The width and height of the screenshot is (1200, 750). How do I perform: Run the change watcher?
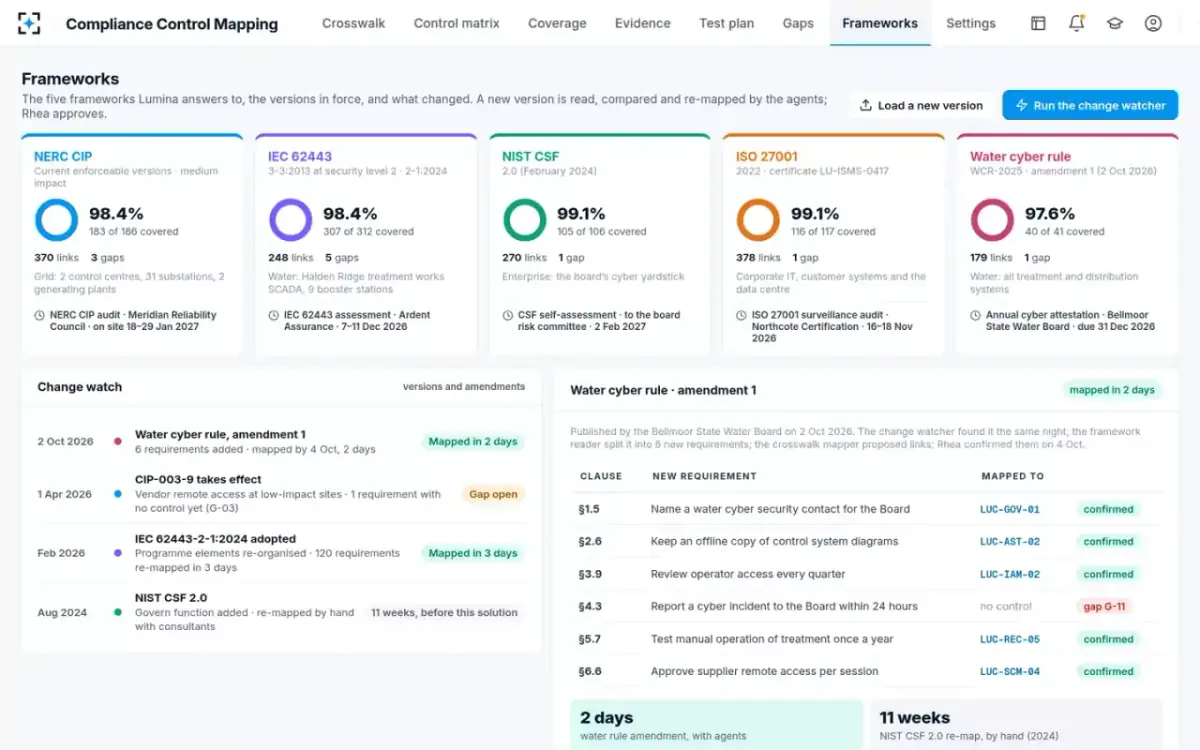(x=1090, y=105)
